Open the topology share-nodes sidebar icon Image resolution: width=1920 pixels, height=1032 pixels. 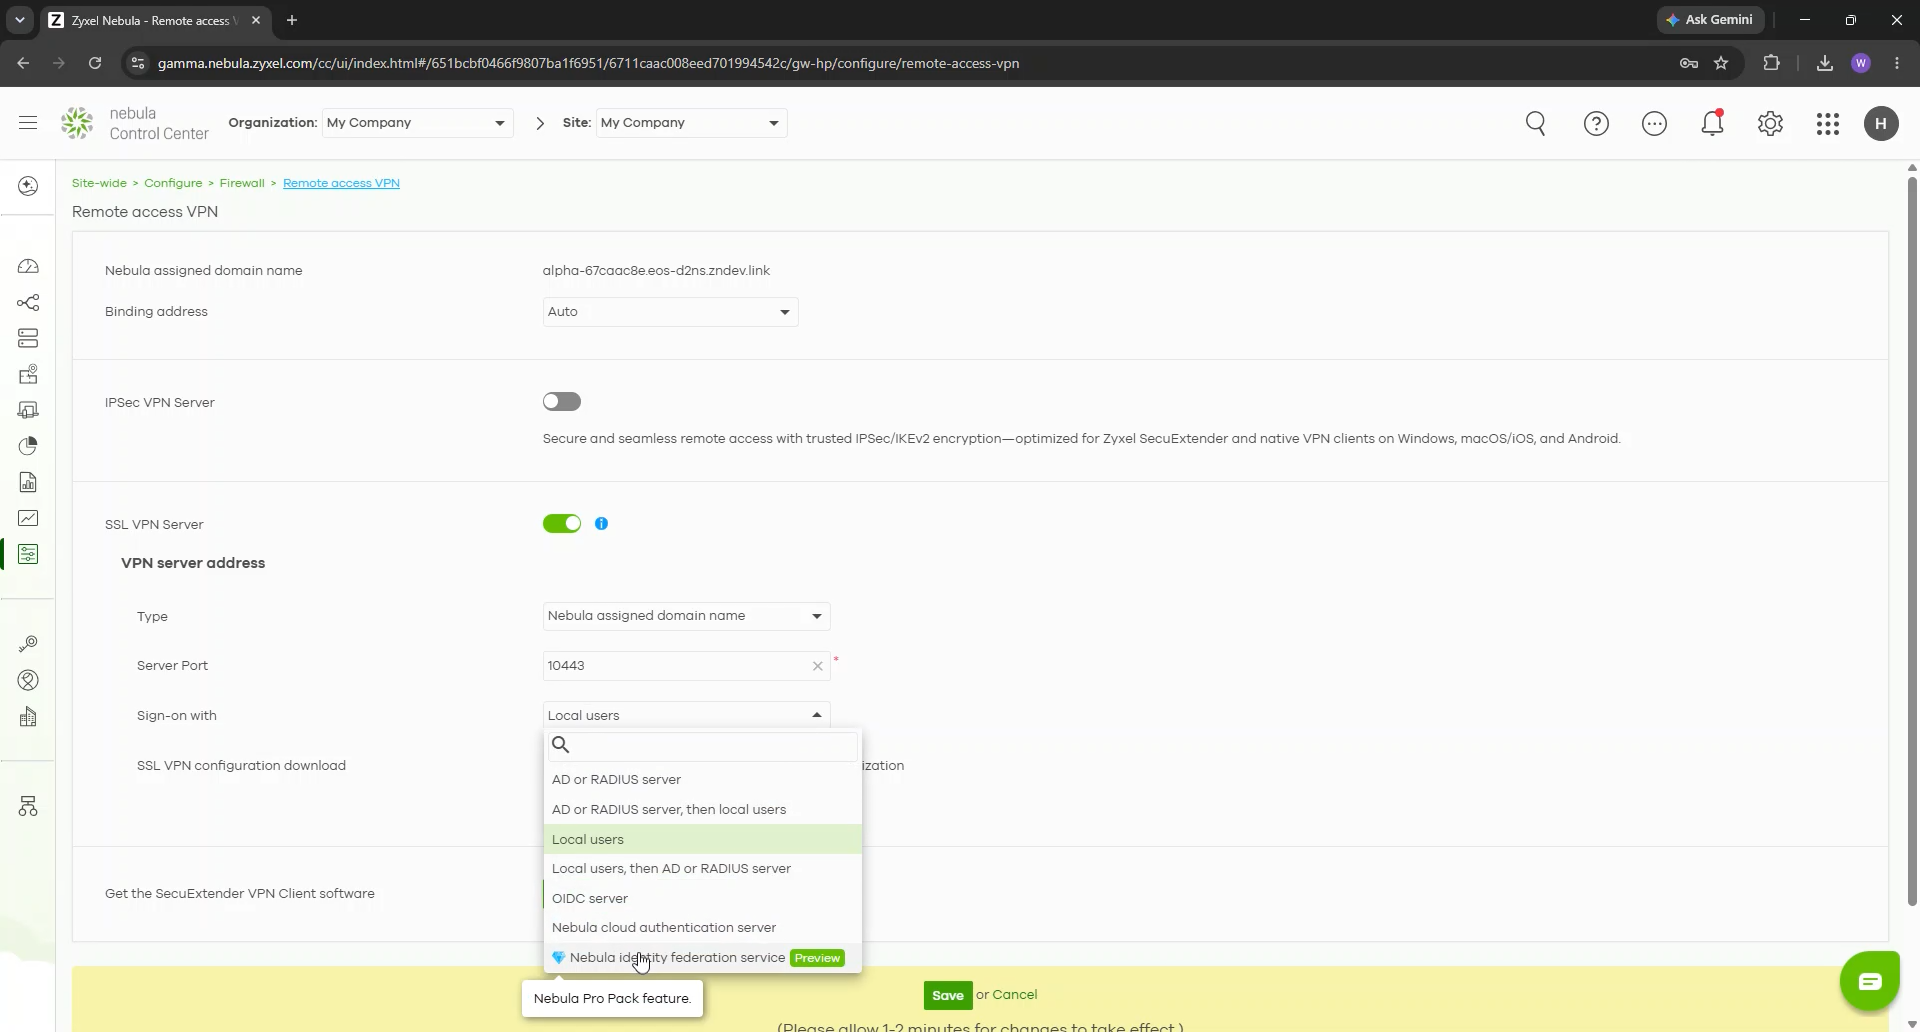pos(28,302)
